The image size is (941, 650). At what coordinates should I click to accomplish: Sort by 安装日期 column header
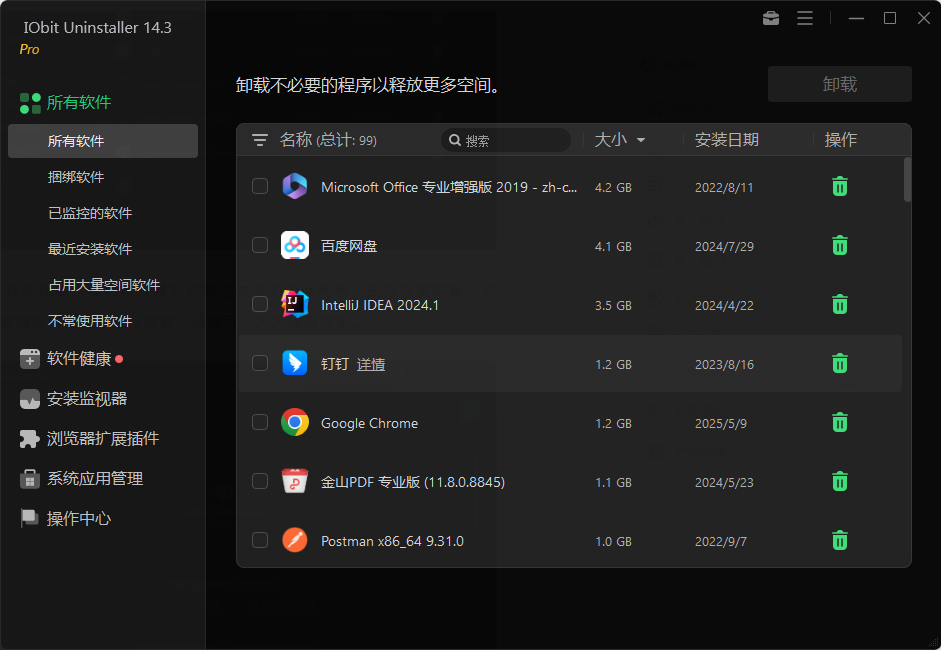(727, 140)
